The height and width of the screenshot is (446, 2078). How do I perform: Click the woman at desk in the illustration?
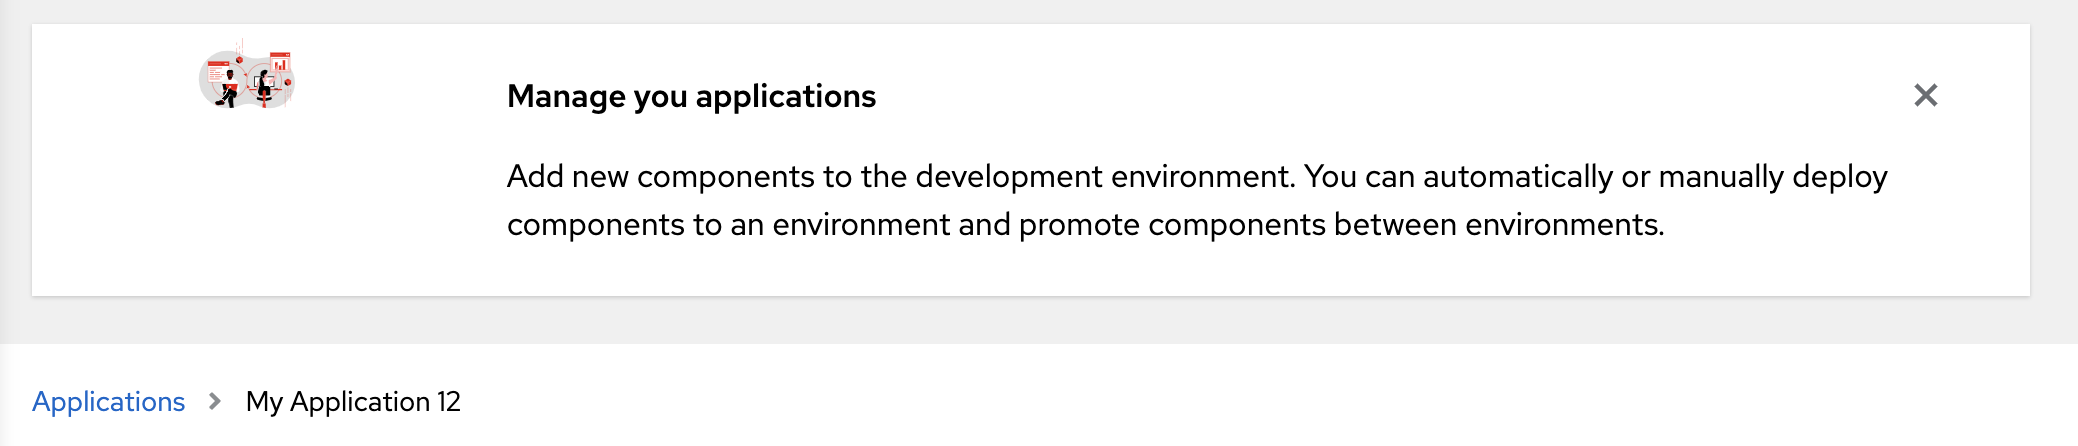pos(264,87)
